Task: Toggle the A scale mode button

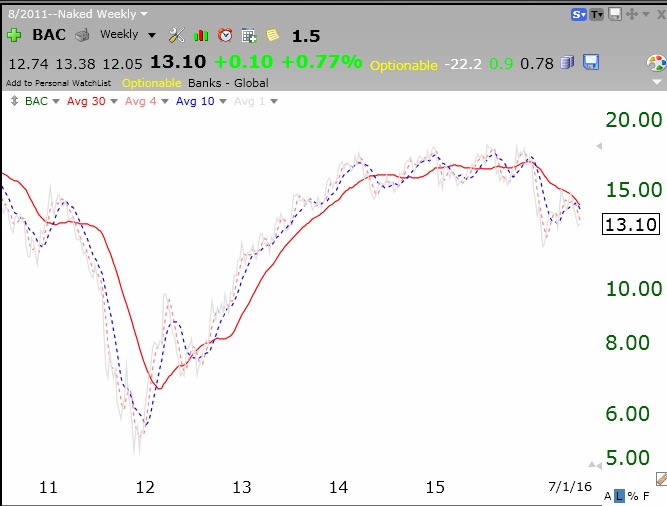Action: coord(607,496)
